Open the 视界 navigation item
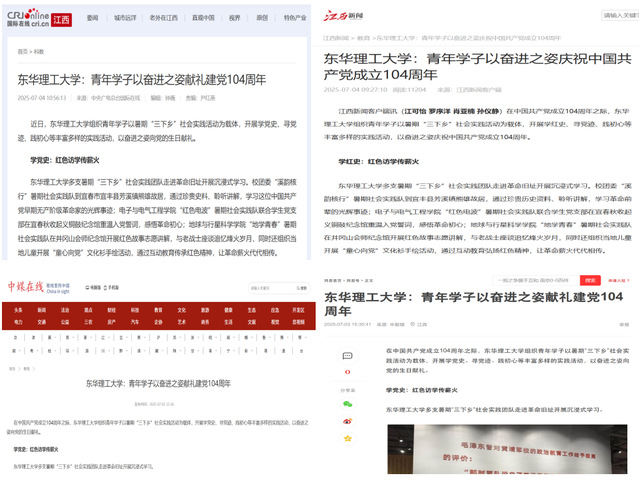This screenshot has width=639, height=480. [234, 18]
